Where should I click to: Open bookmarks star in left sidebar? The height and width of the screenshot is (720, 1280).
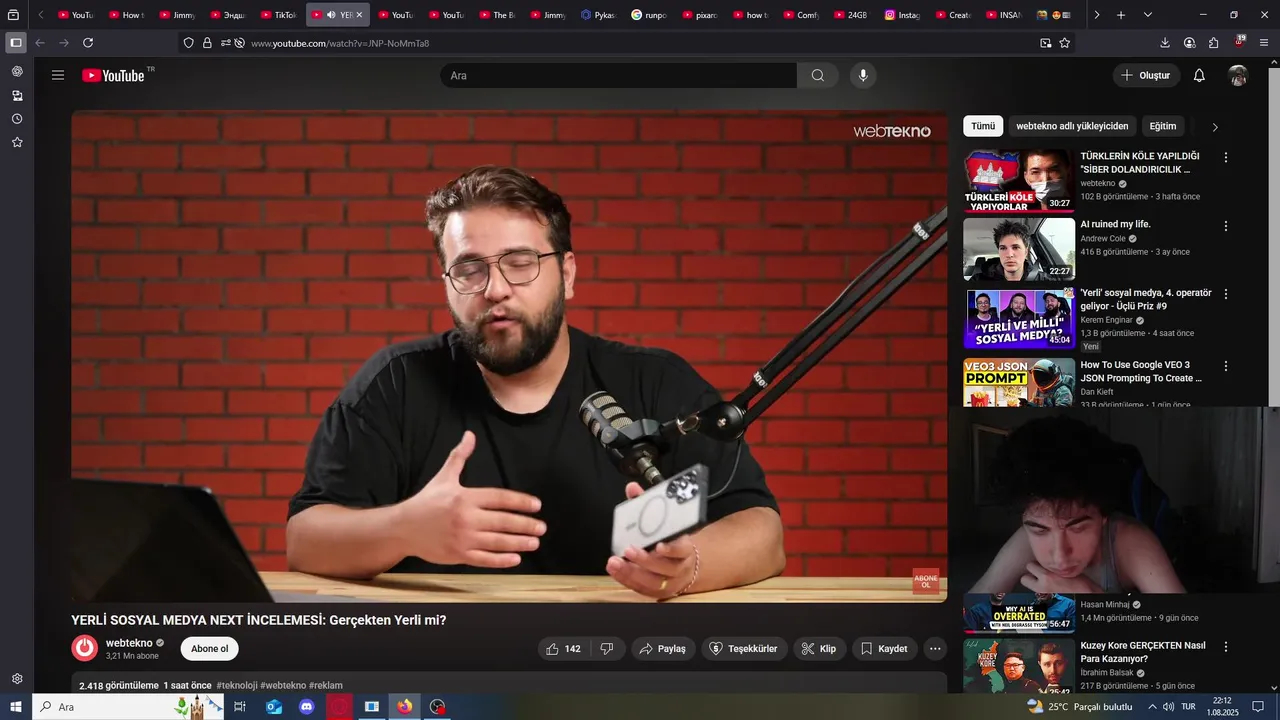click(x=17, y=142)
